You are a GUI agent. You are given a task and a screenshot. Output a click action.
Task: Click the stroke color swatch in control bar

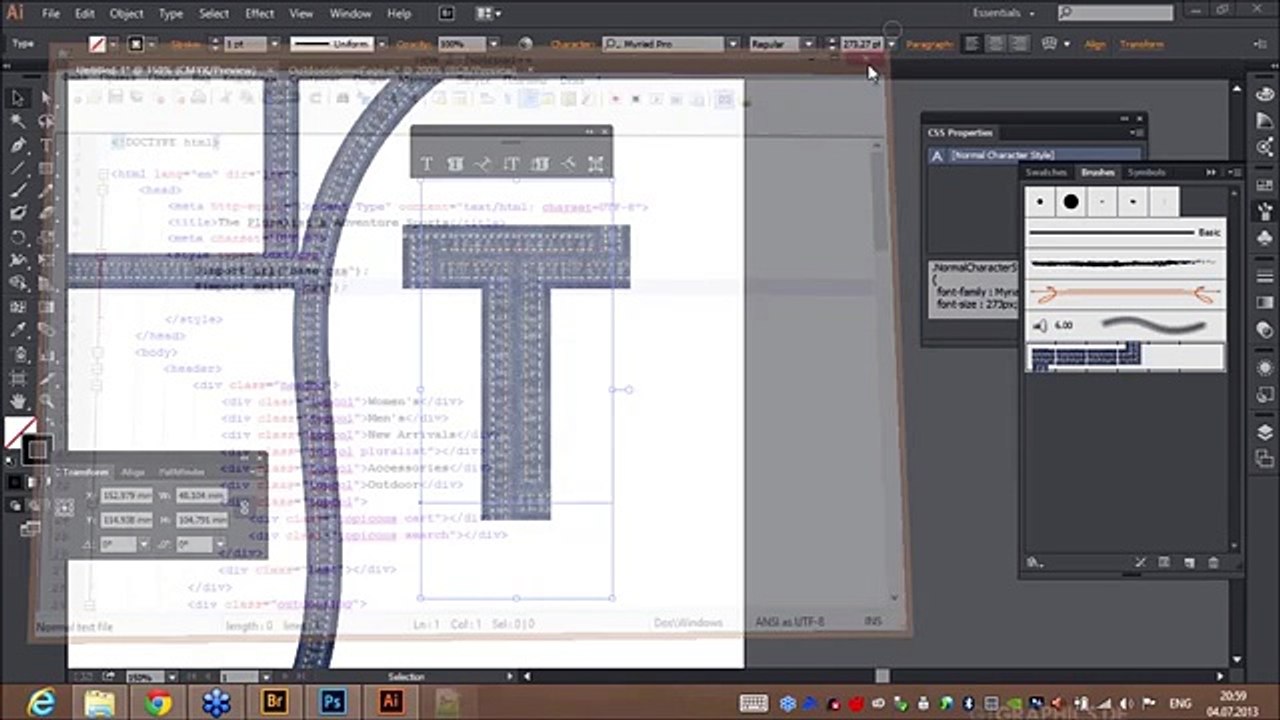(x=136, y=44)
